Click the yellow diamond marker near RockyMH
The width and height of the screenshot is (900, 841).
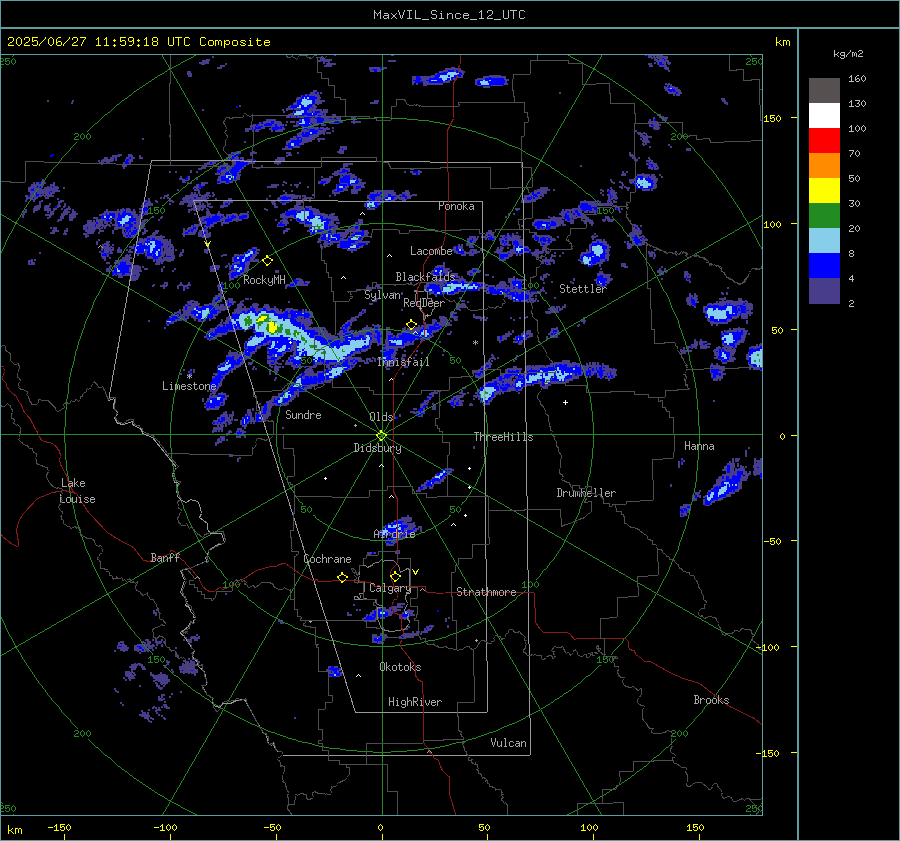pos(267,261)
